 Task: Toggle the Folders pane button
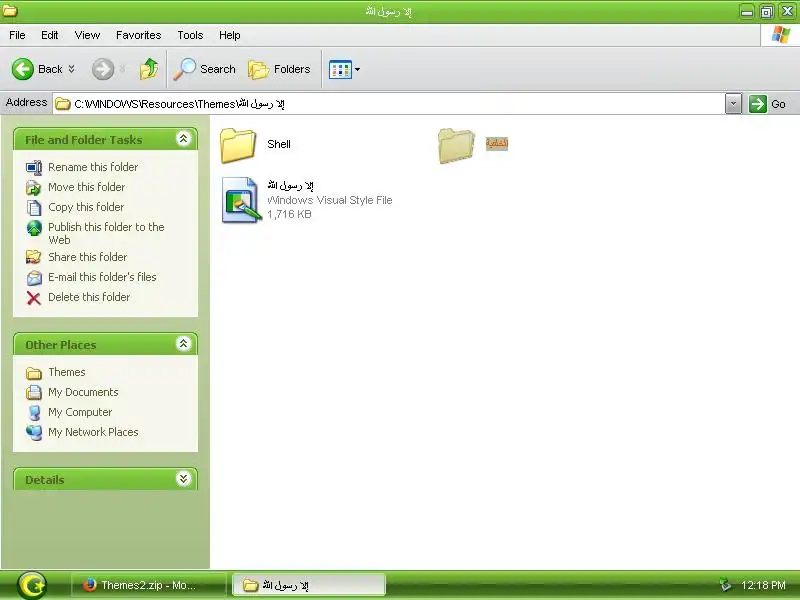279,69
